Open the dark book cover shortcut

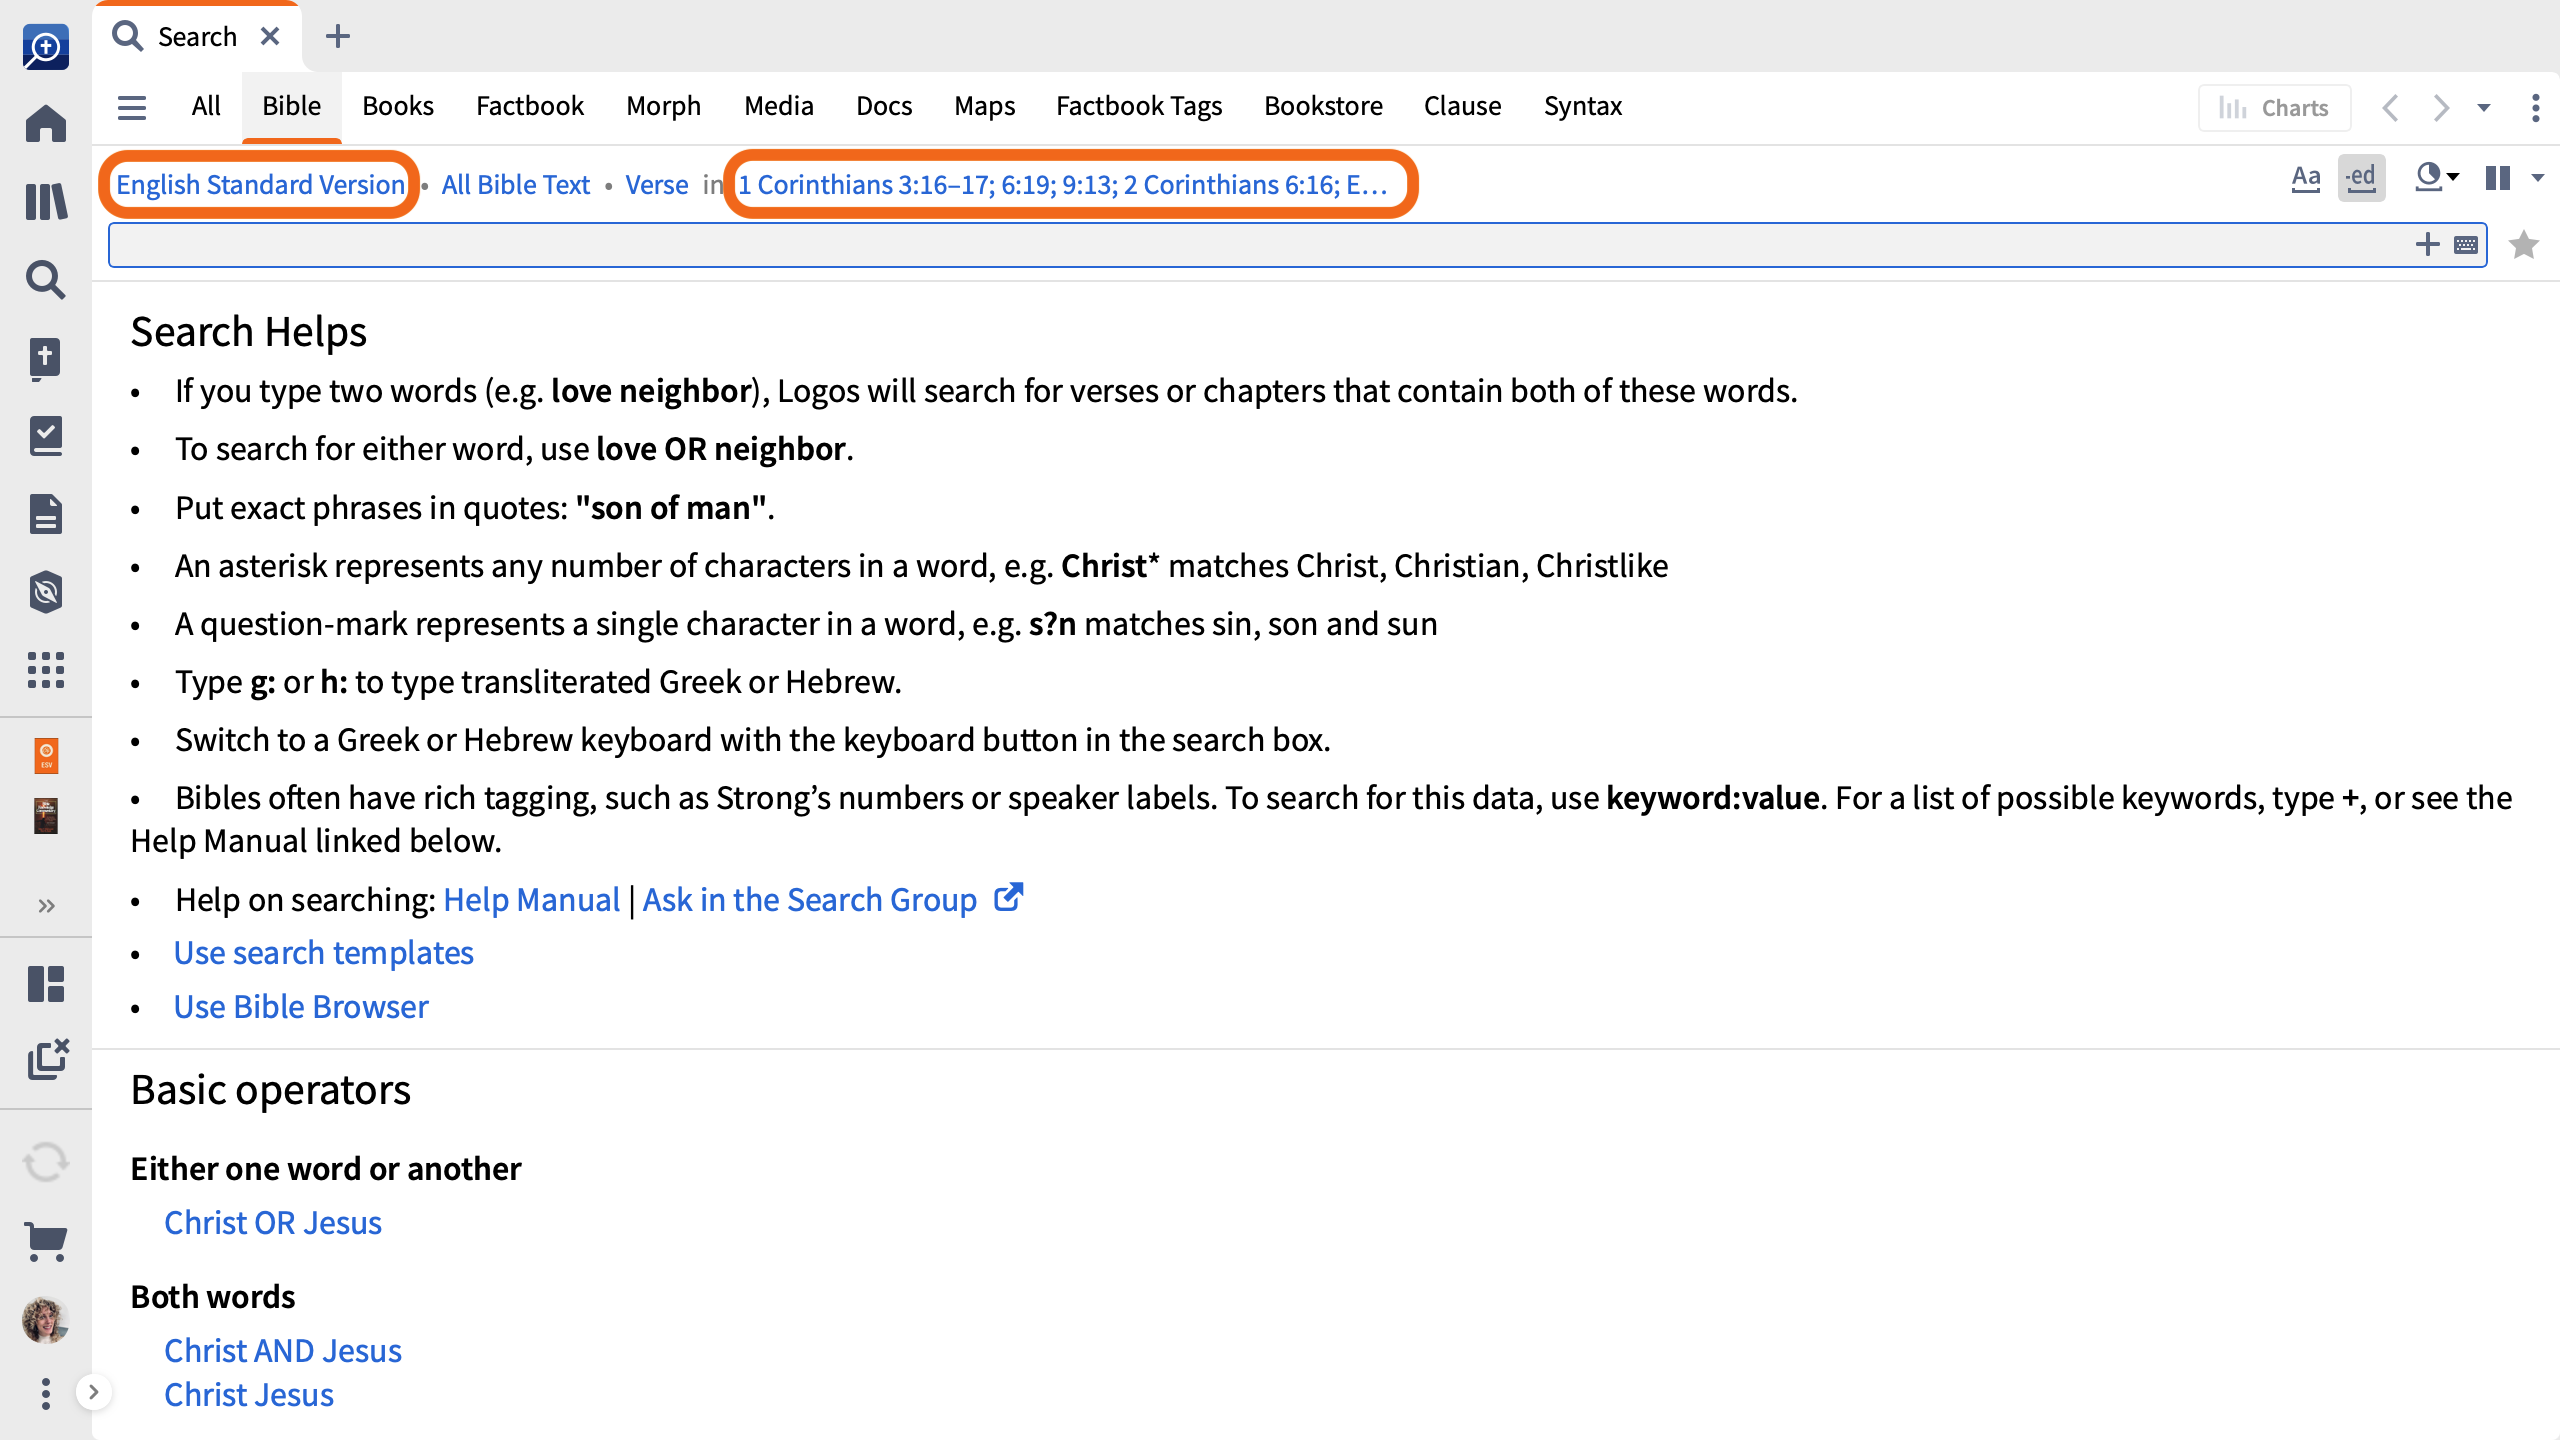point(46,815)
